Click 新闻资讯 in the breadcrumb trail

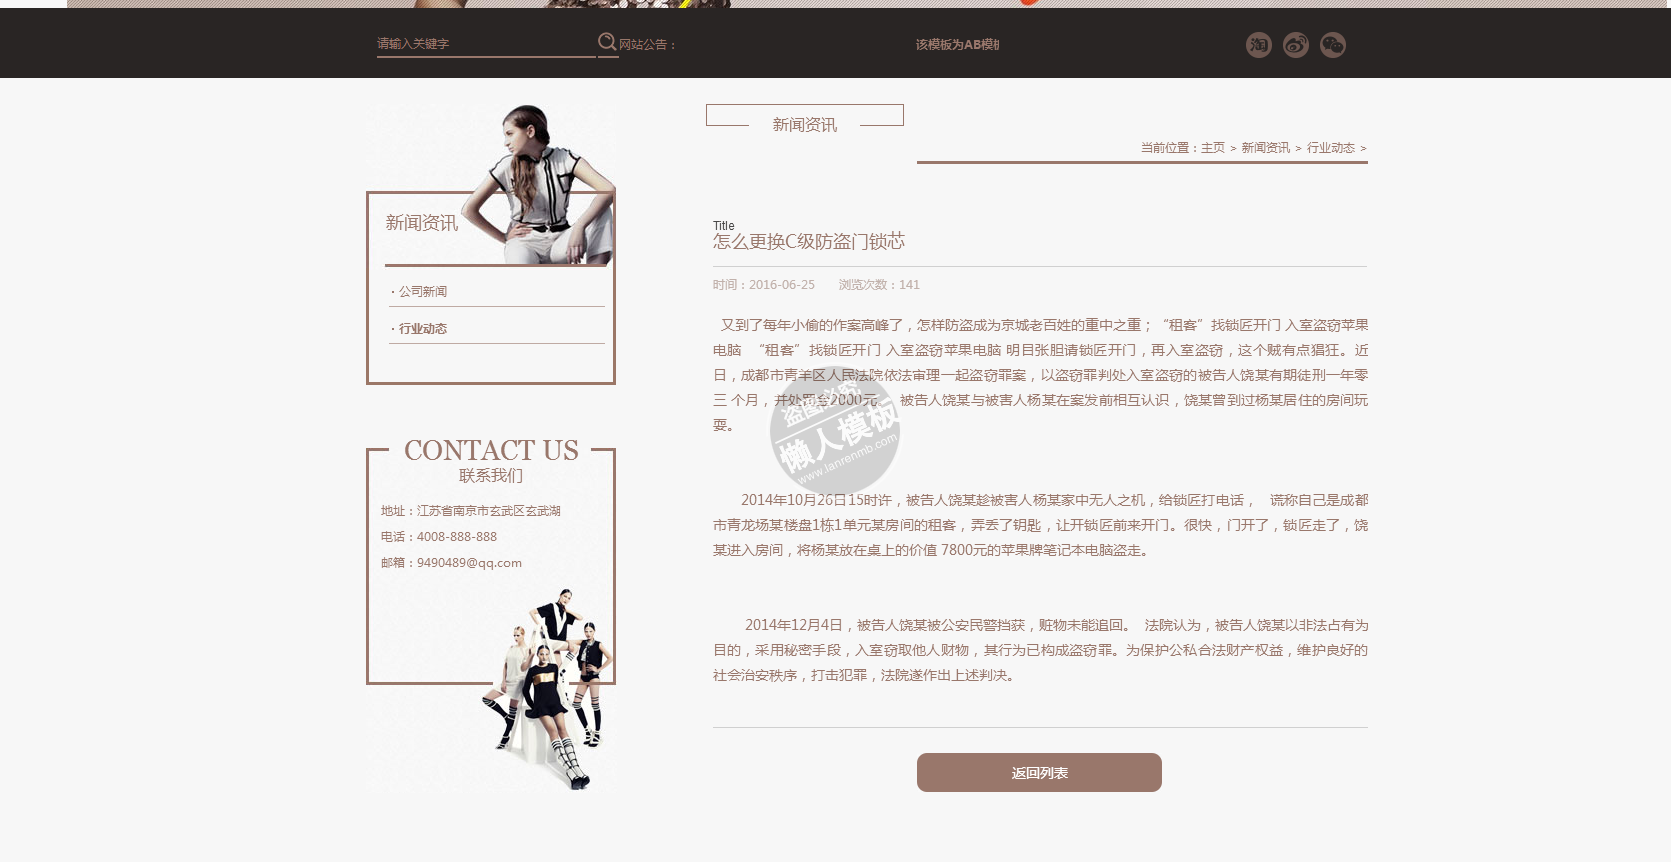(1265, 148)
